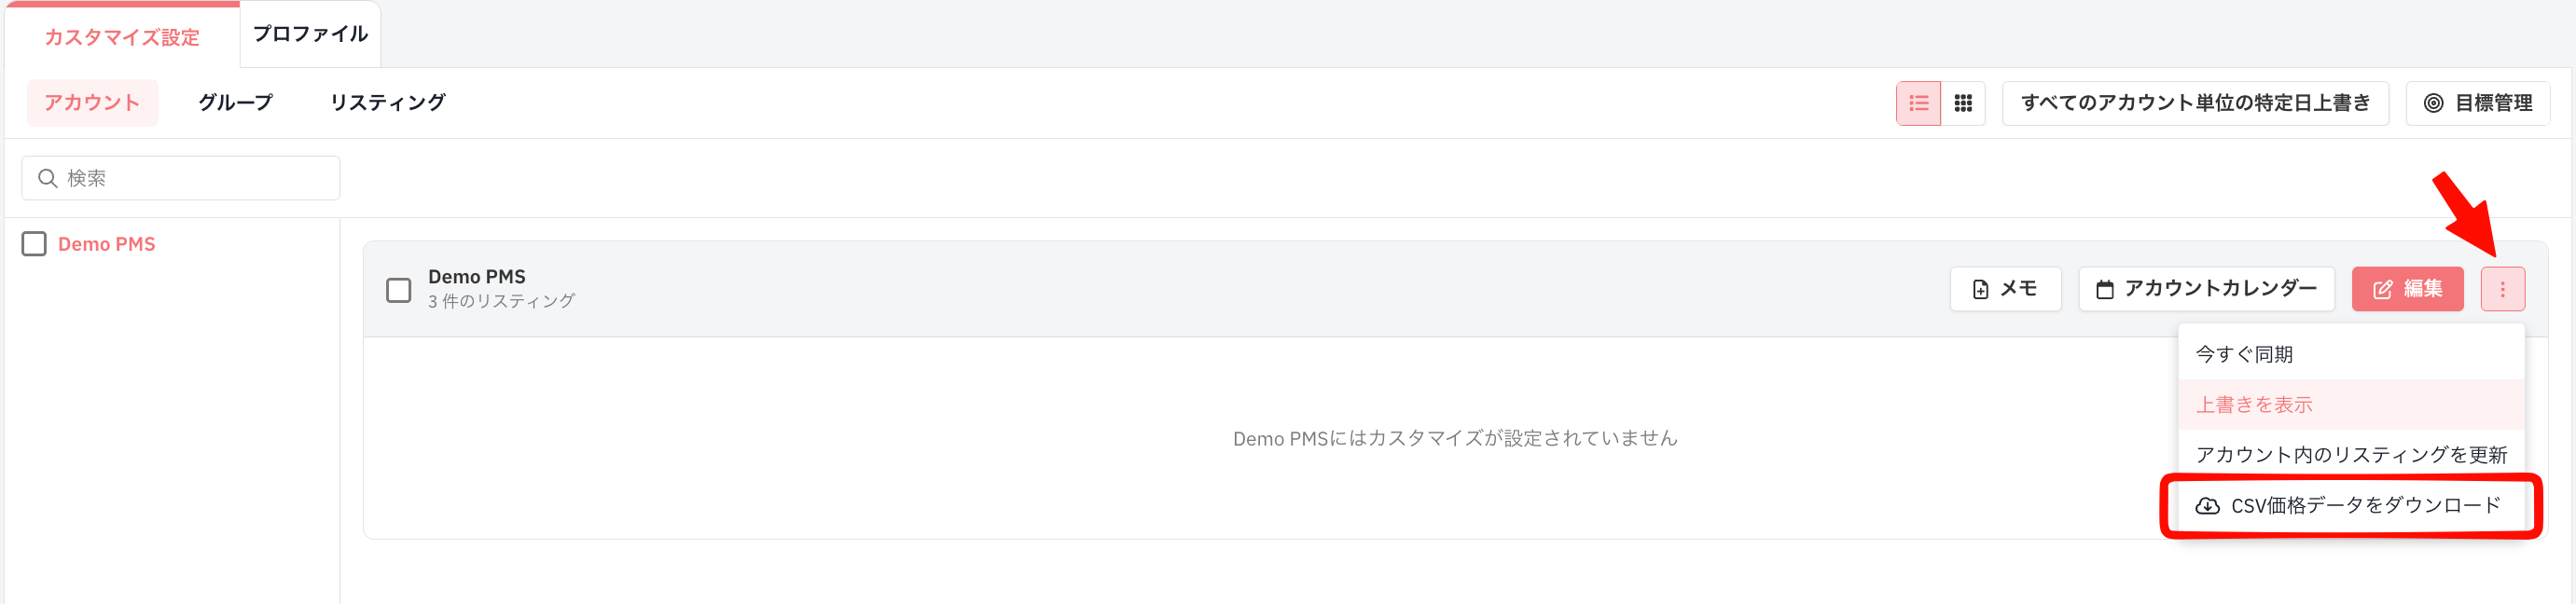Switch to list view icon

tap(1918, 103)
